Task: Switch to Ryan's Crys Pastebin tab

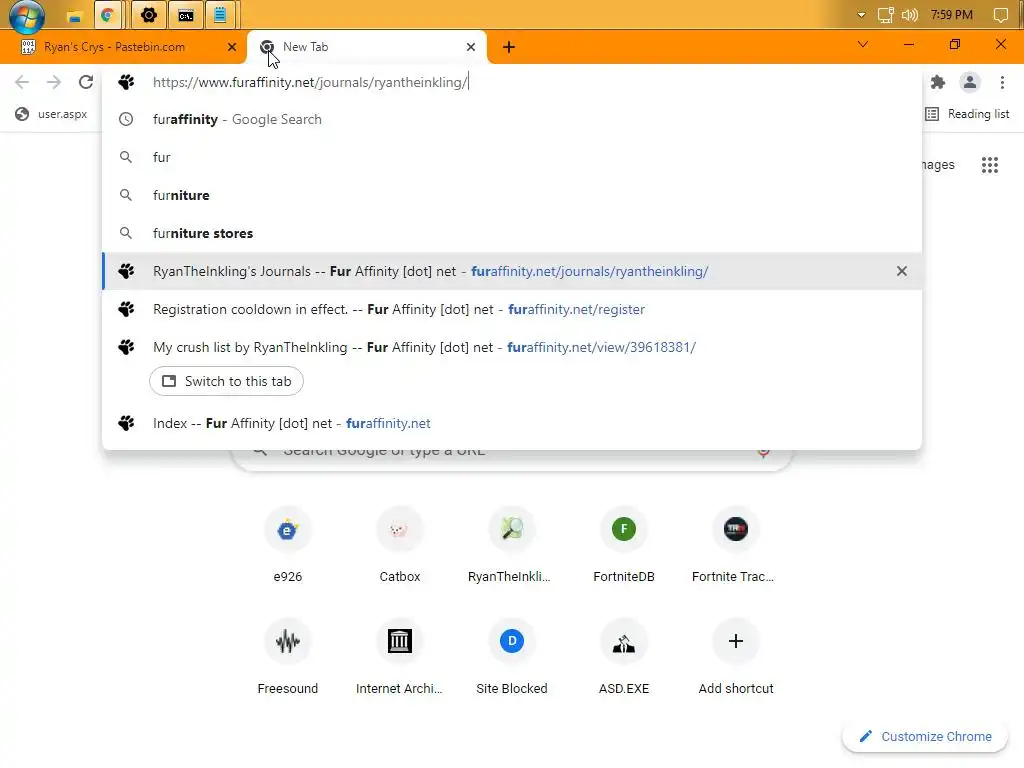Action: tap(124, 47)
